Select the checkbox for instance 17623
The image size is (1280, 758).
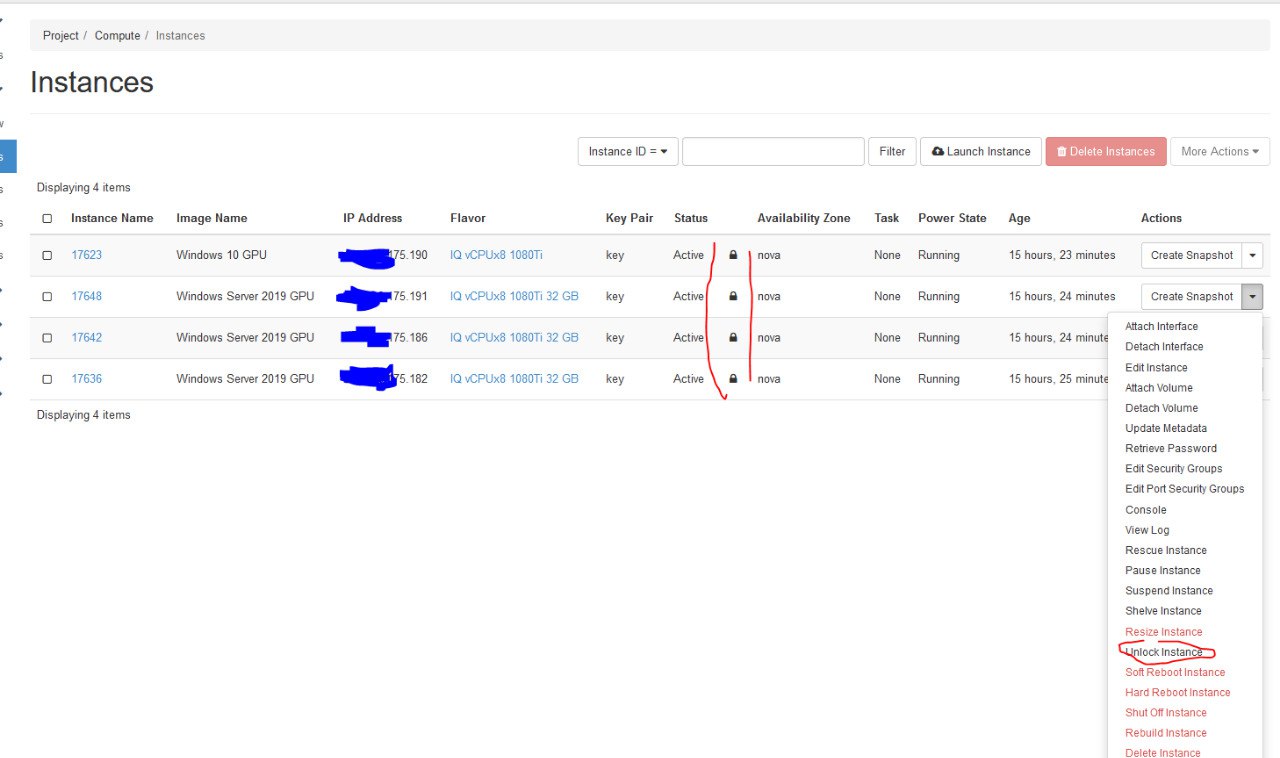(47, 255)
